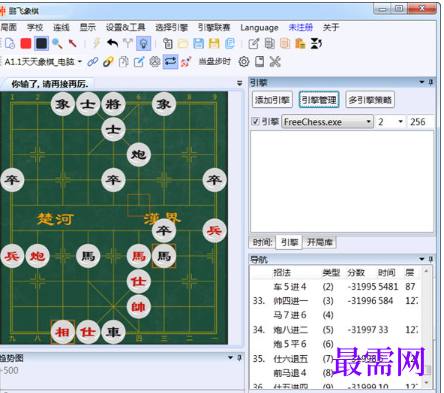This screenshot has height=393, width=444.
Task: Select the red side square icon
Action: (26, 43)
